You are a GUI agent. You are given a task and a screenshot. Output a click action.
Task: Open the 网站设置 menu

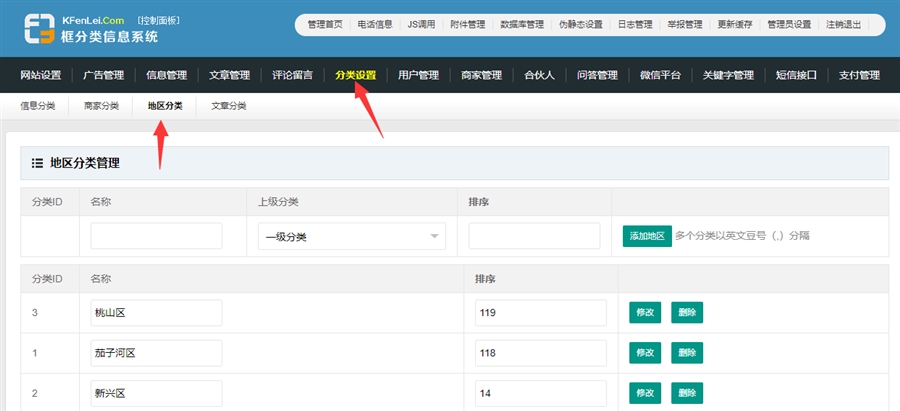41,75
